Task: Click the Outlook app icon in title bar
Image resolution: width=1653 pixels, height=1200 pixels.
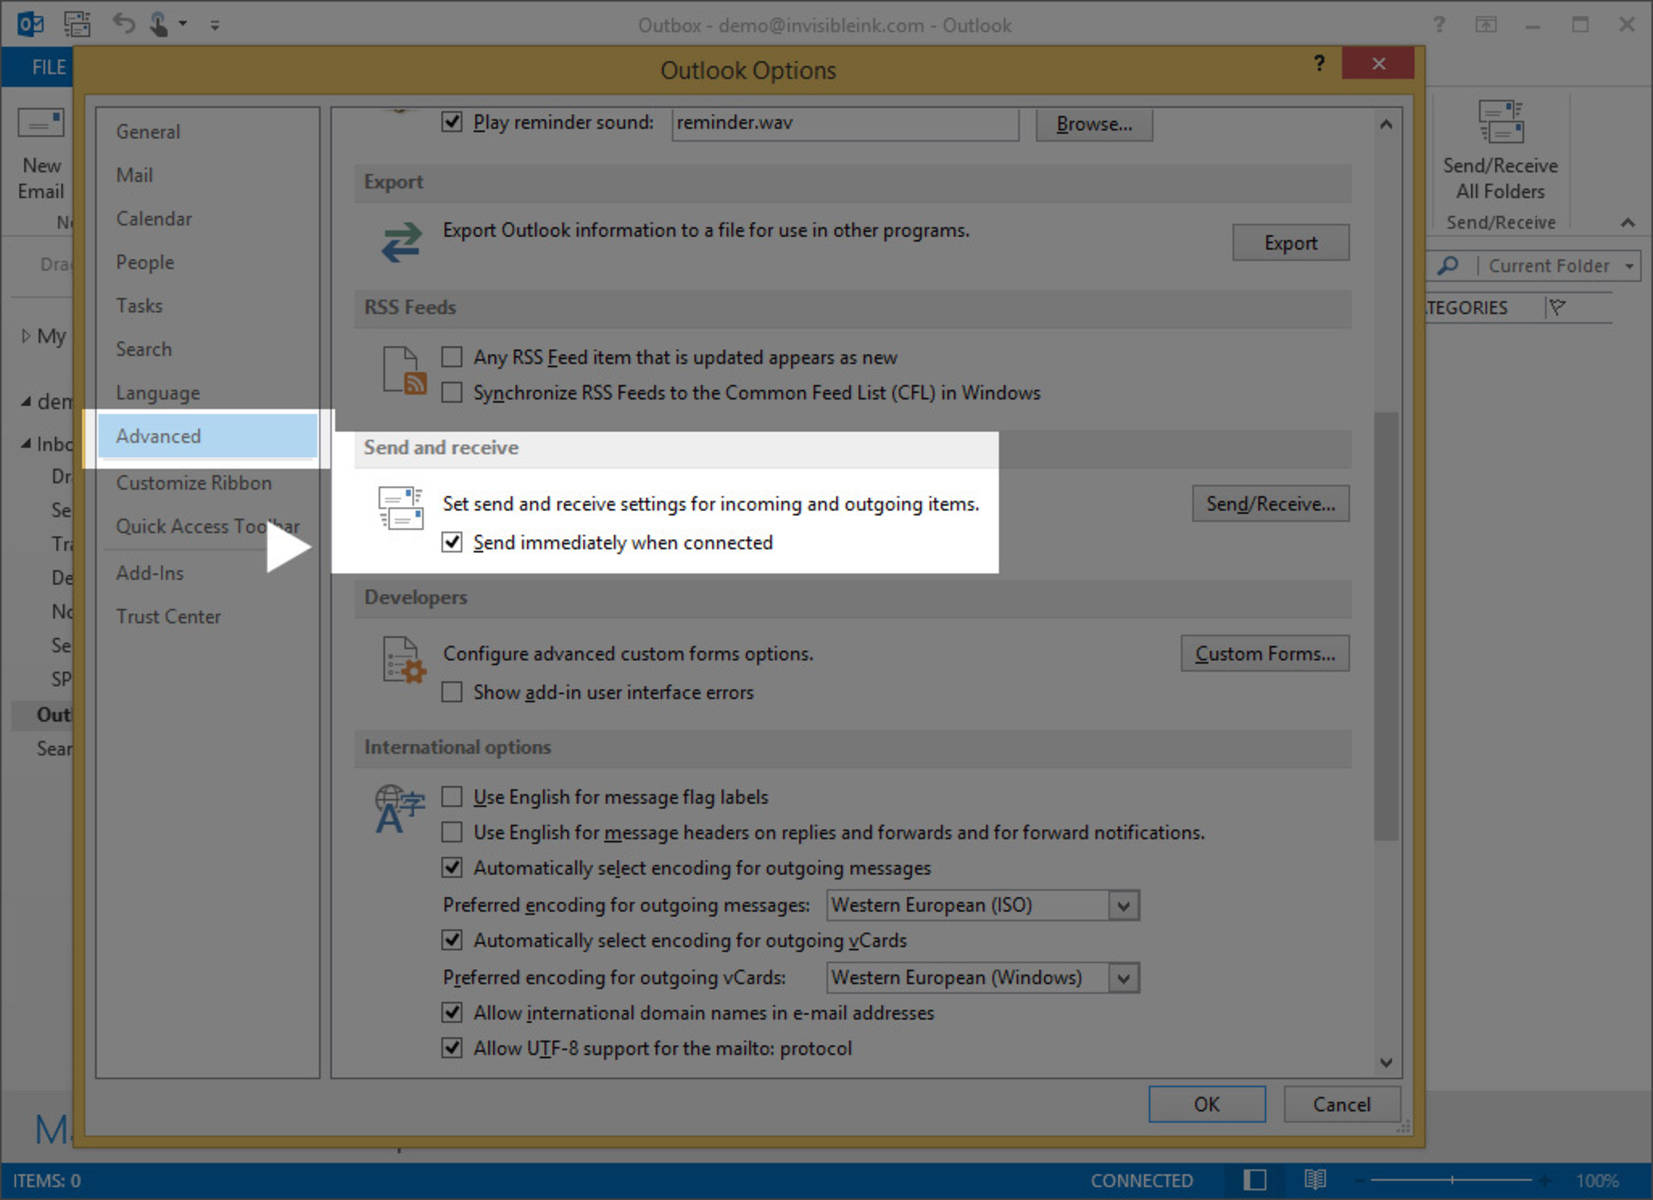Action: (x=30, y=23)
